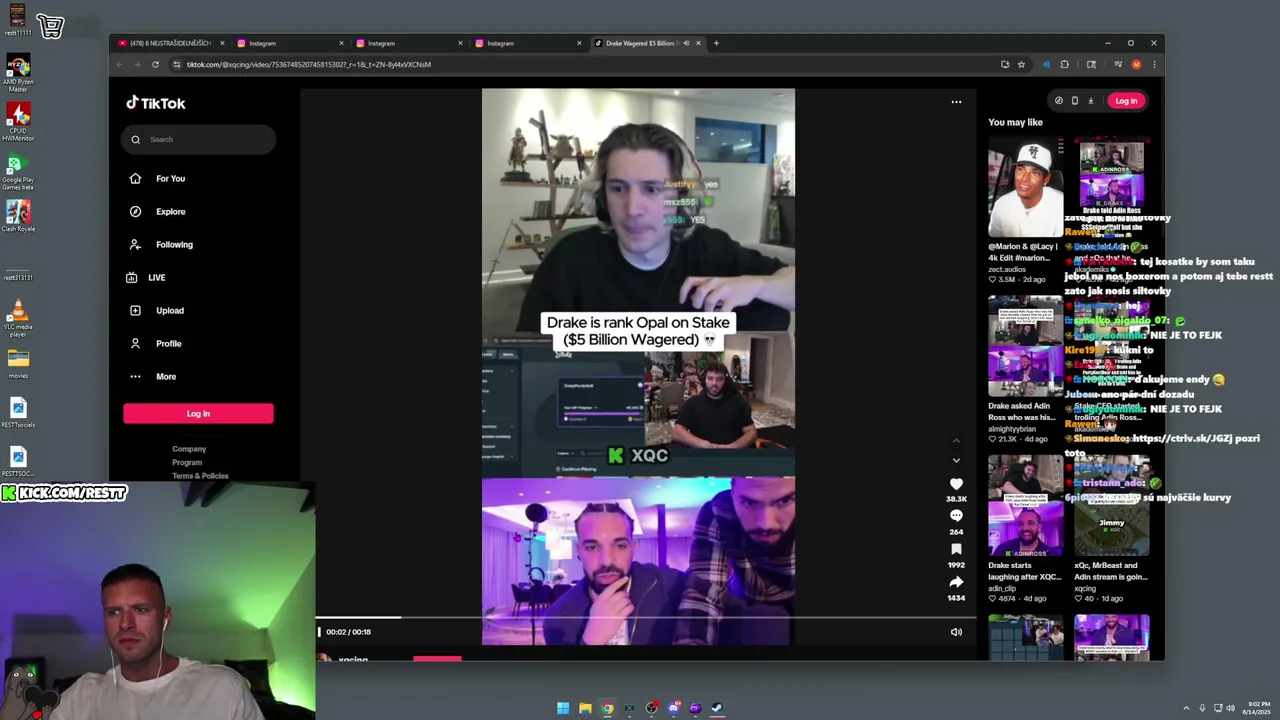Click Chrome's back navigation arrow
The width and height of the screenshot is (1280, 720).
coord(119,64)
